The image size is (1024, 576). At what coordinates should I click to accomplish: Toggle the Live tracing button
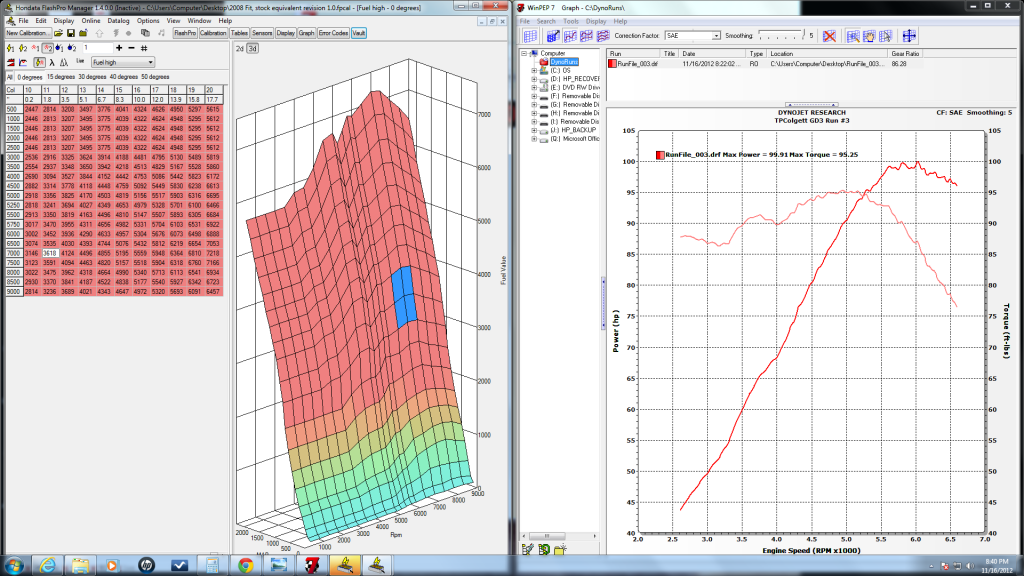click(x=80, y=61)
